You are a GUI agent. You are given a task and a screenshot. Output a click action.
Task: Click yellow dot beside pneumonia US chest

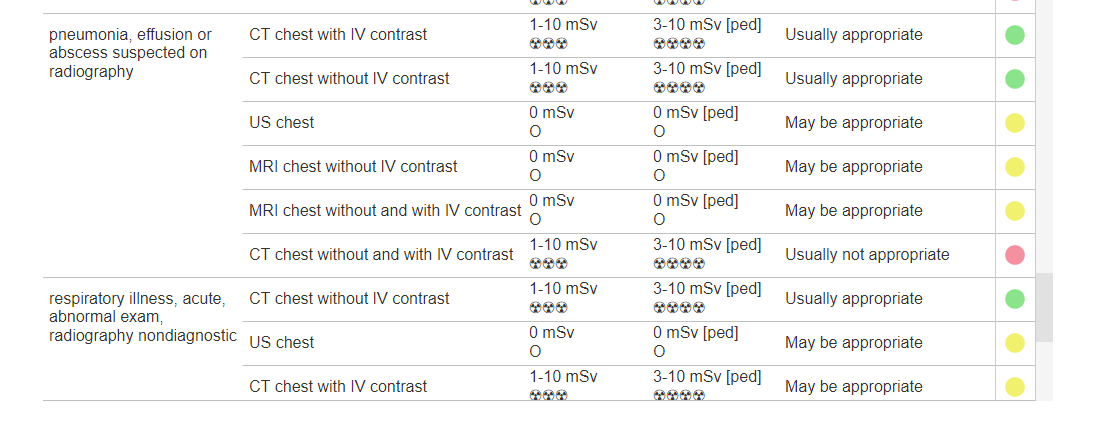tap(1015, 123)
